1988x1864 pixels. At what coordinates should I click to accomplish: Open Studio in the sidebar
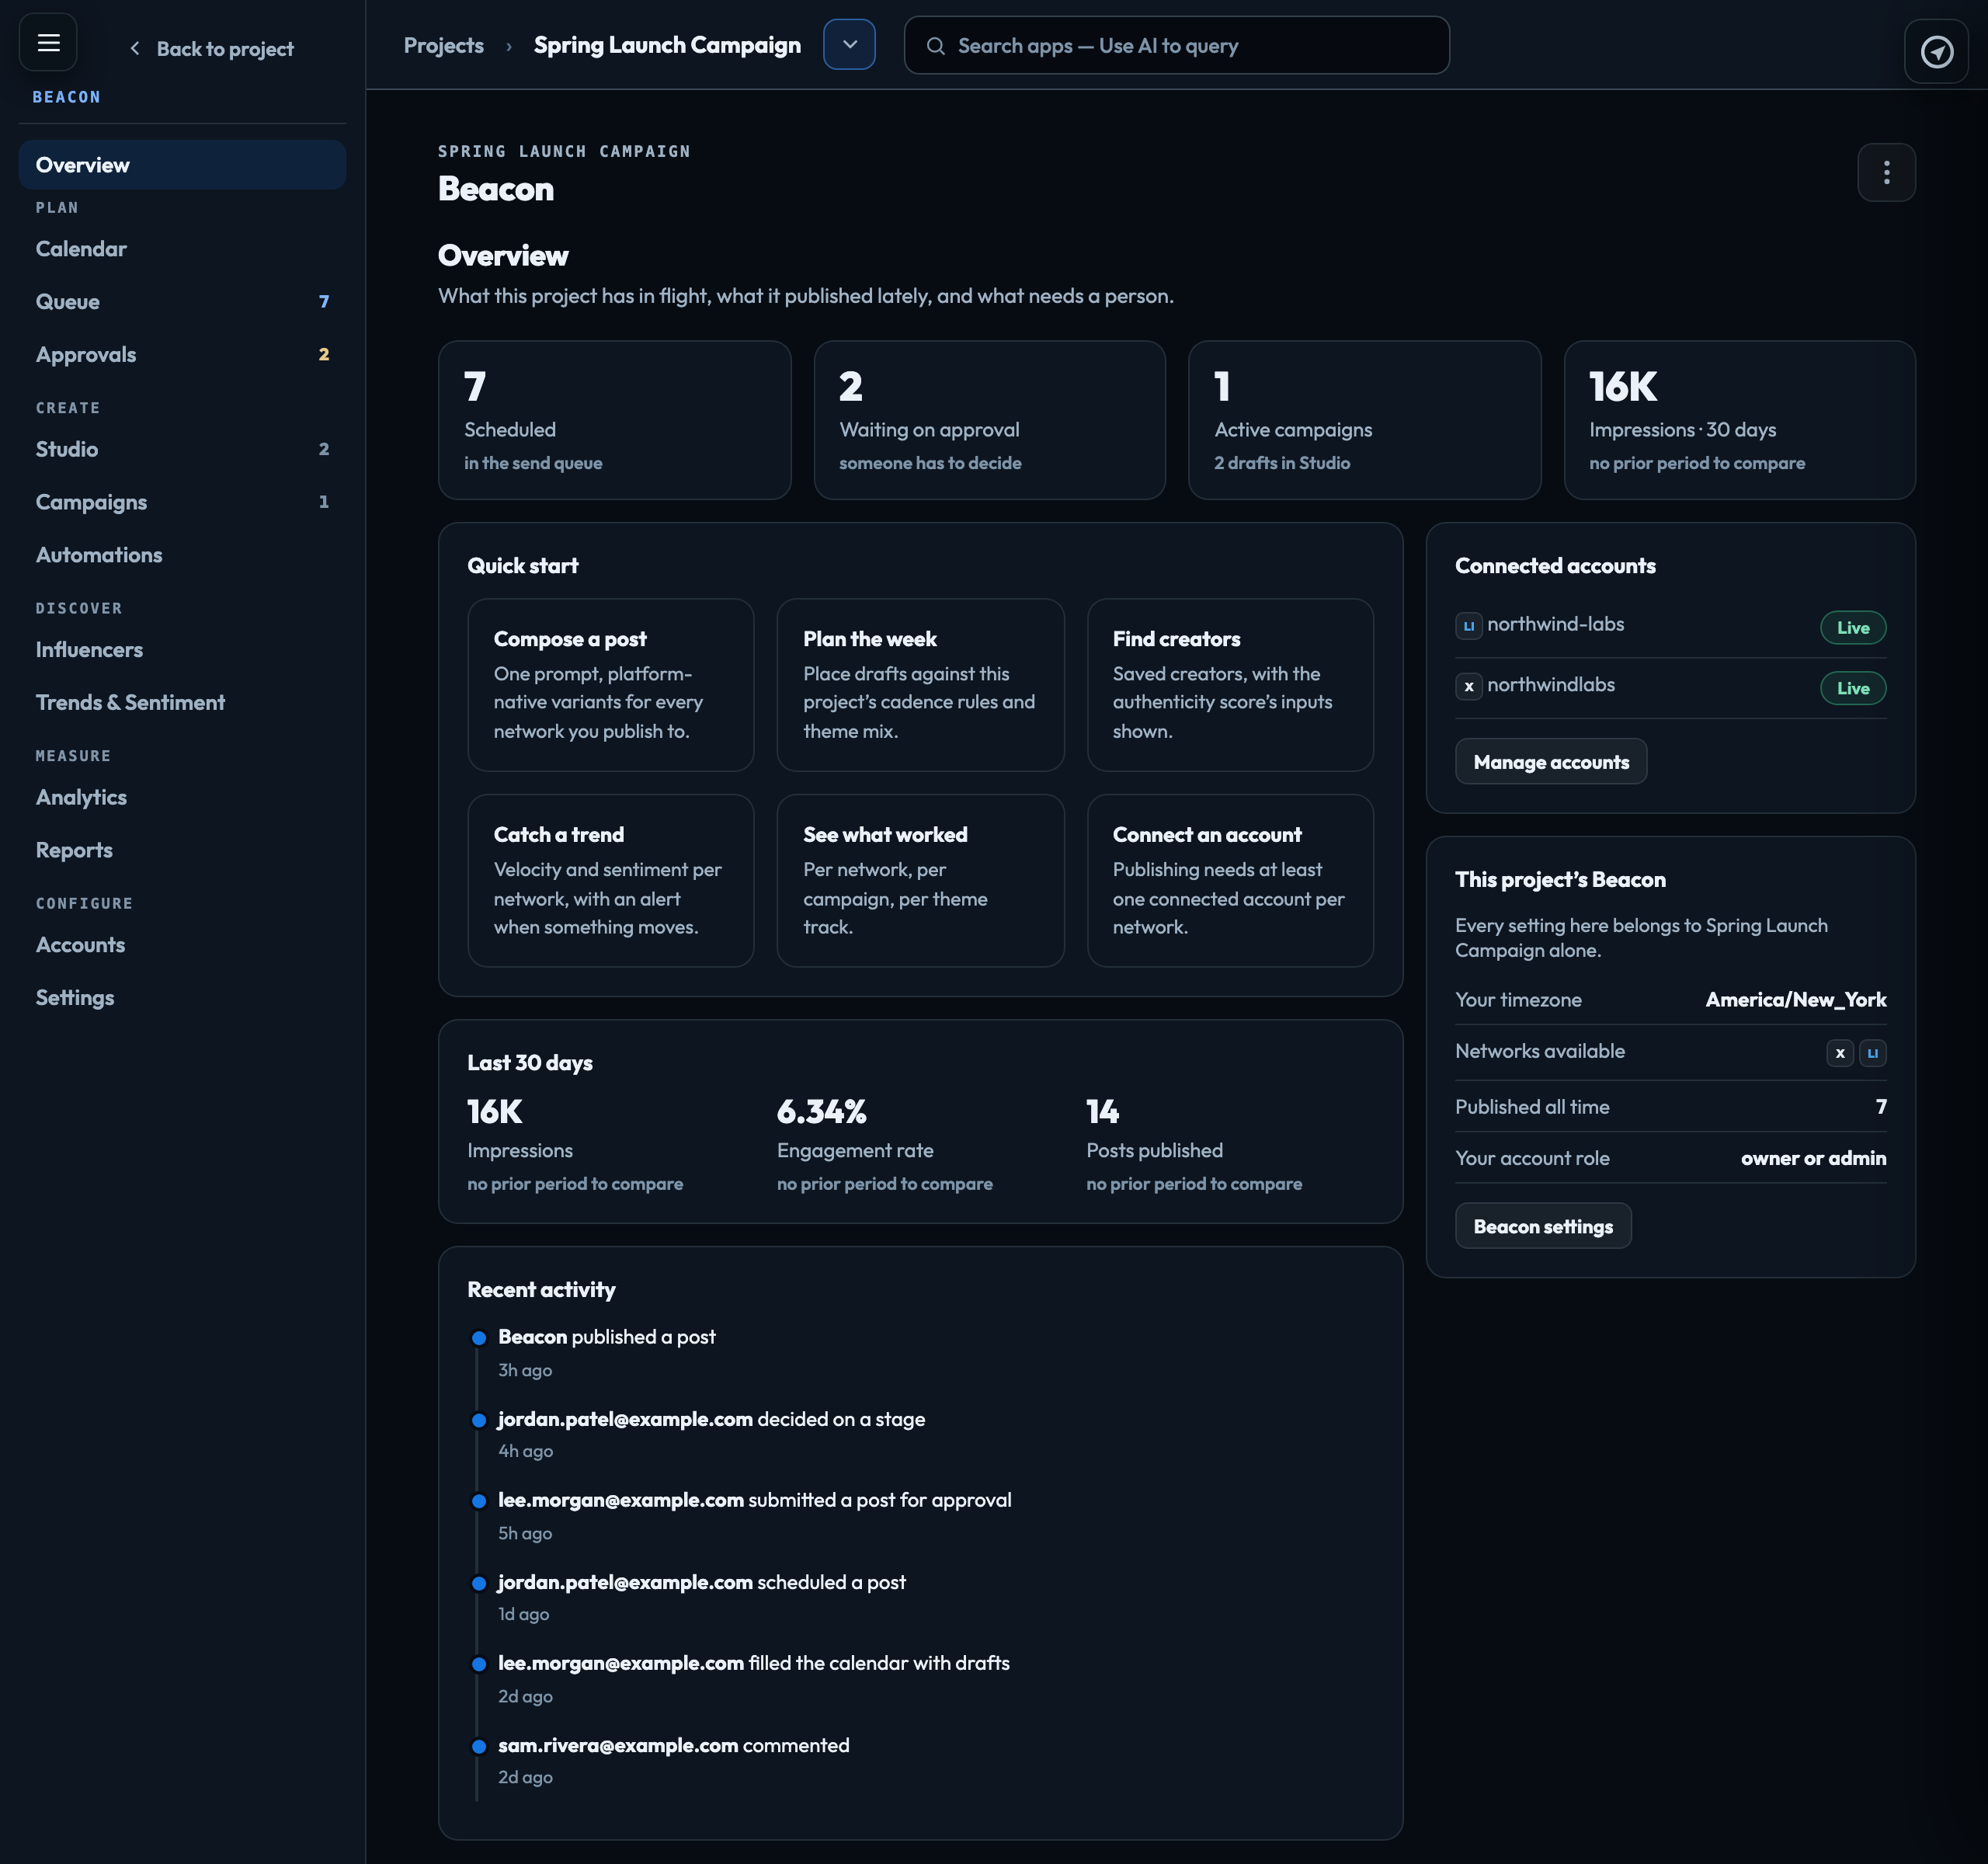[x=182, y=449]
